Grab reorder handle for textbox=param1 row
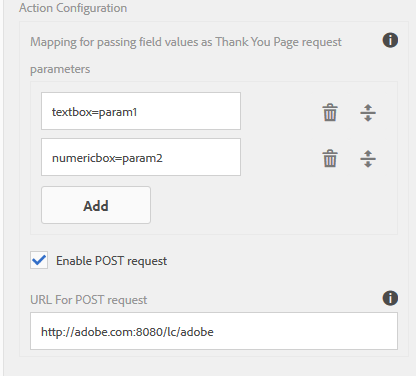Viewport: 416px width, 376px height. (x=368, y=112)
